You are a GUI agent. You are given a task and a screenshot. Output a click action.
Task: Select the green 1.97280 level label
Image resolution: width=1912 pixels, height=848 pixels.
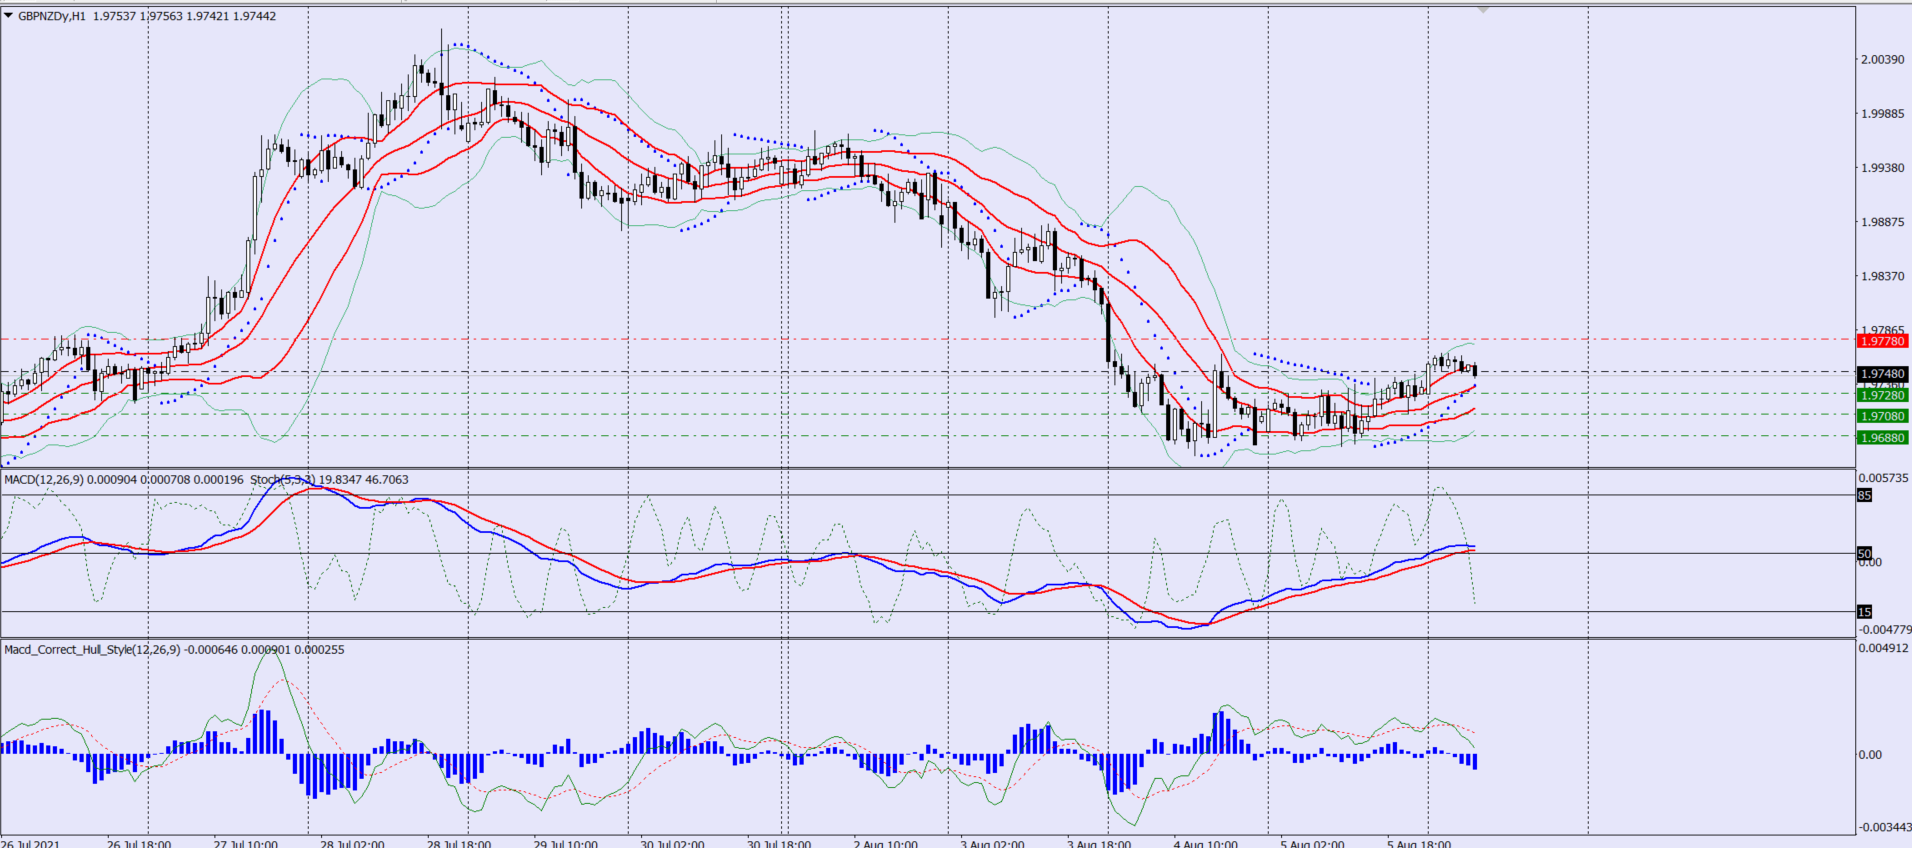(1883, 395)
